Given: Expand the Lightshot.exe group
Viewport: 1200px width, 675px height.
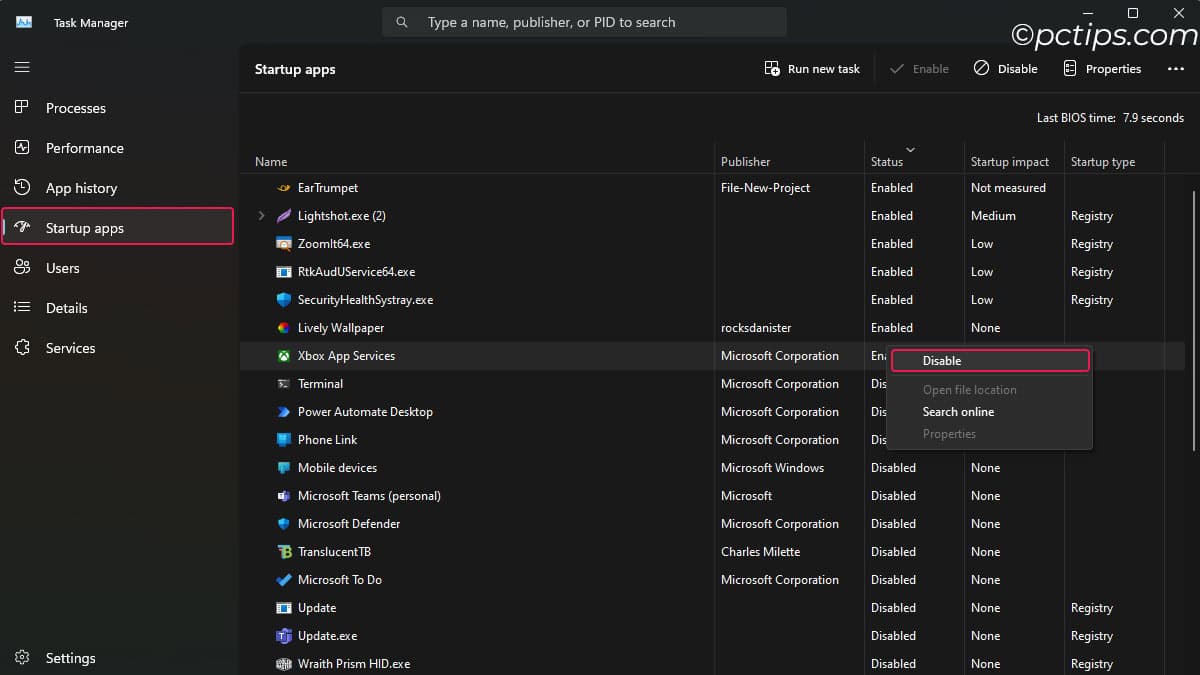Looking at the screenshot, I should pyautogui.click(x=262, y=216).
